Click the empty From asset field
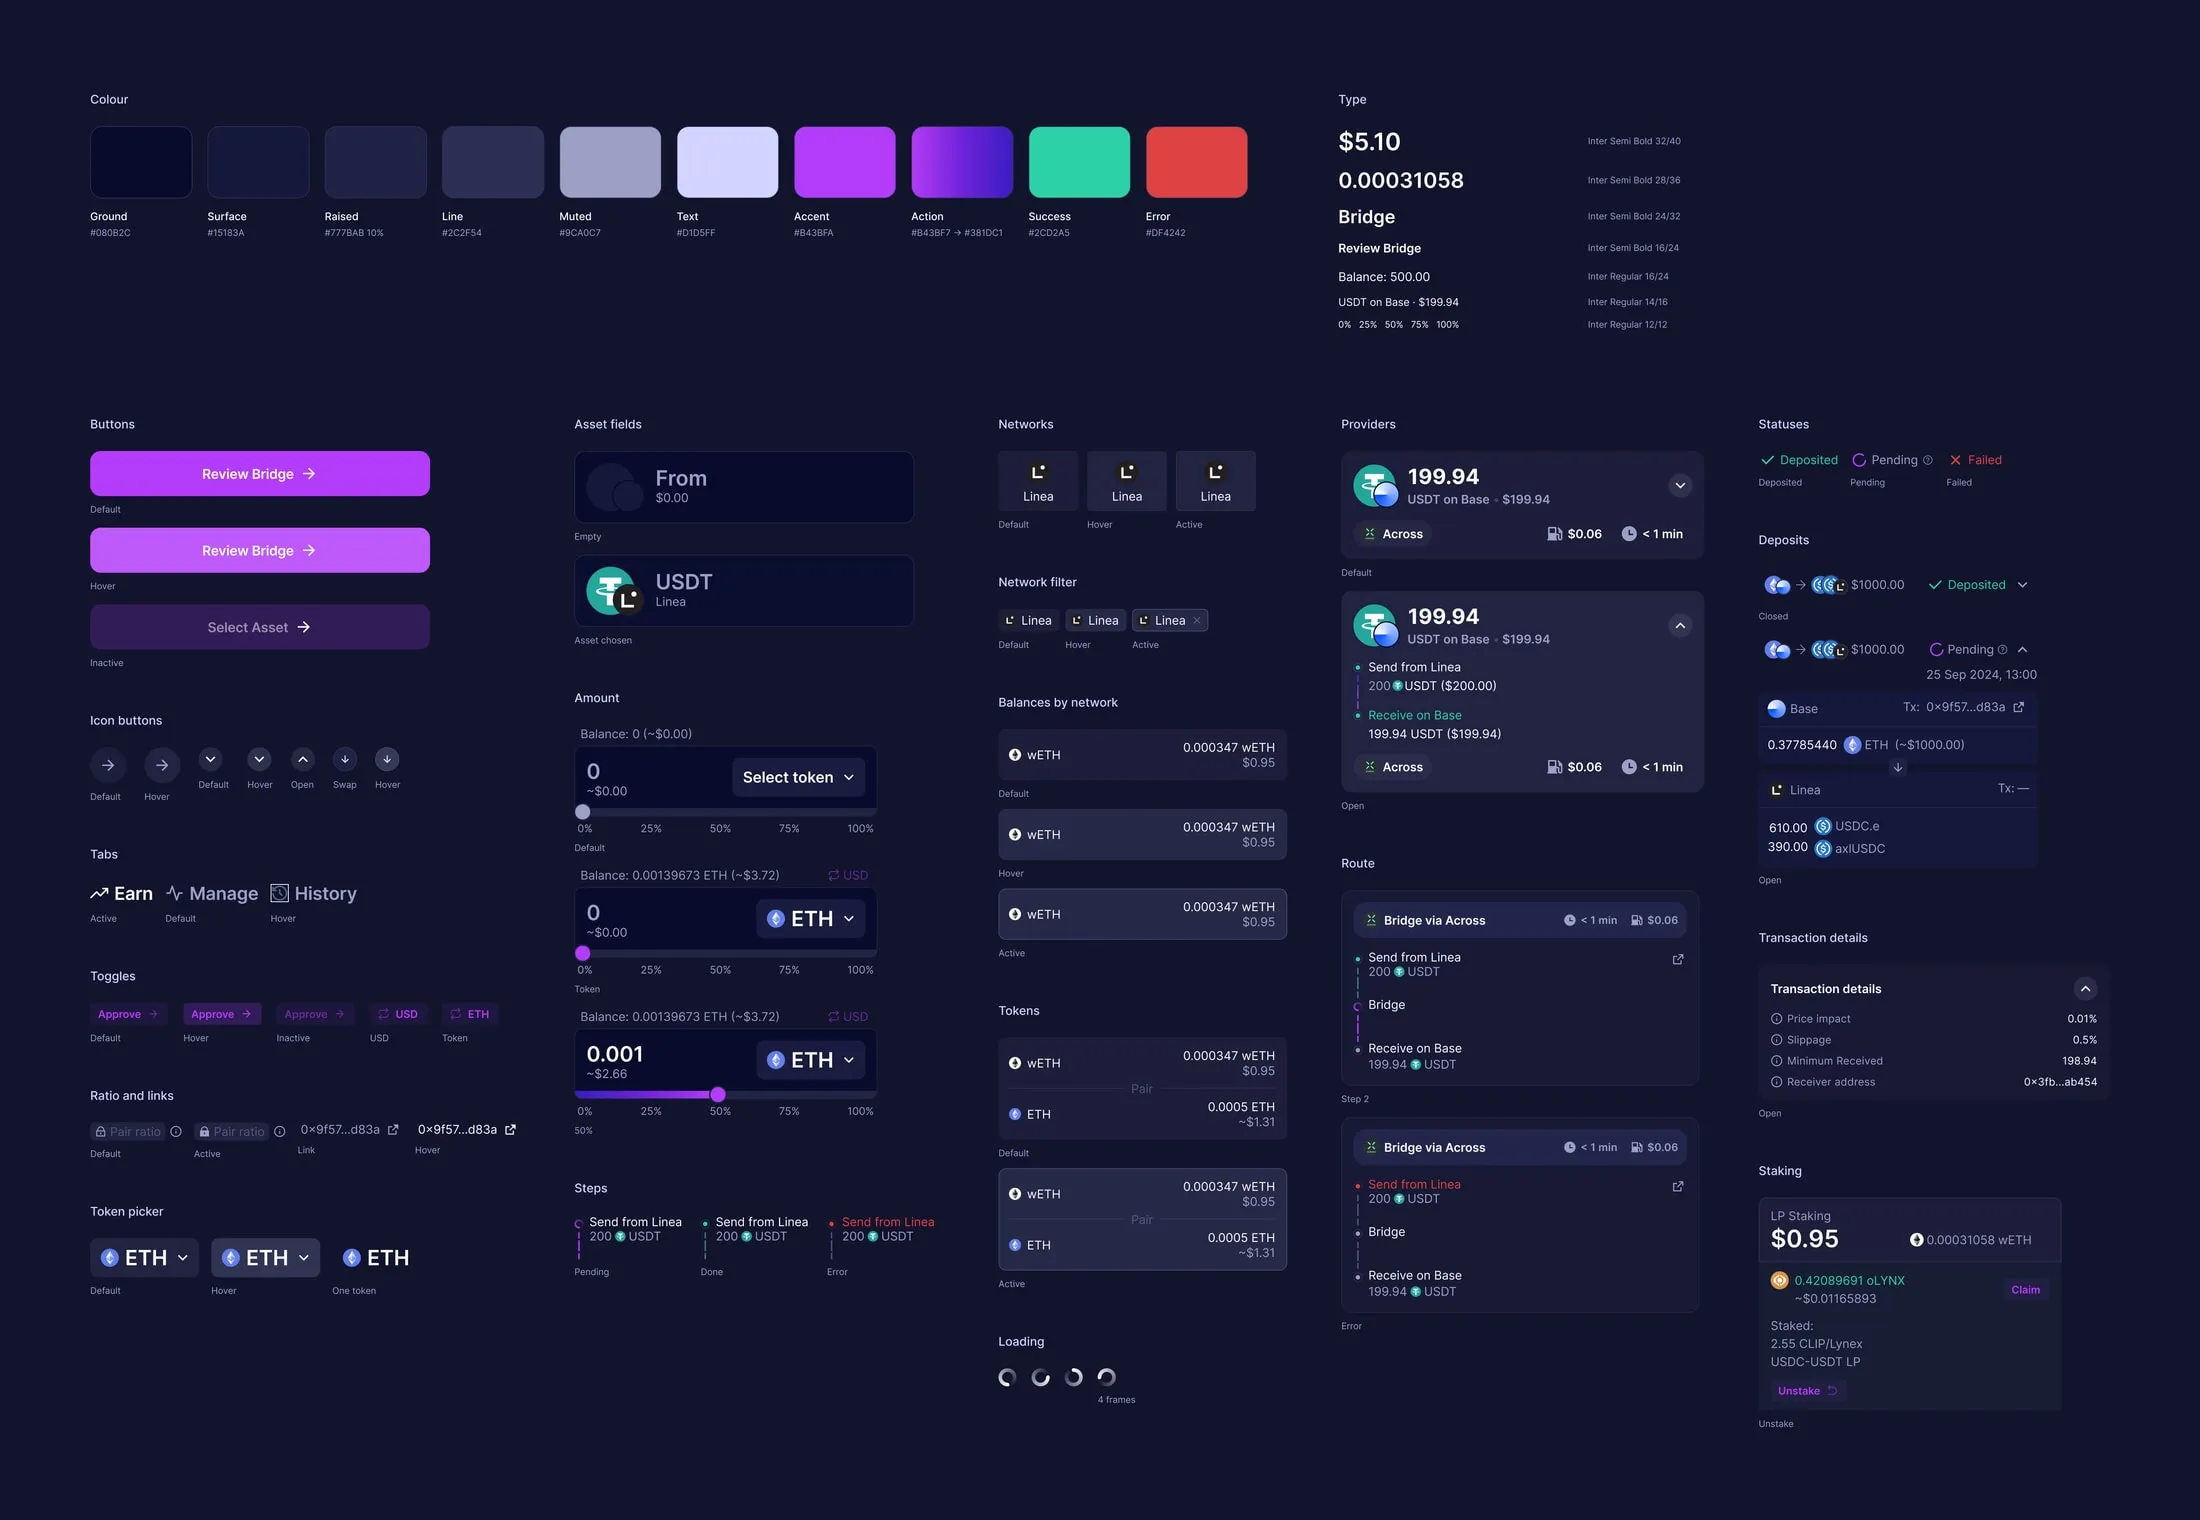The height and width of the screenshot is (1520, 2200). click(x=744, y=487)
